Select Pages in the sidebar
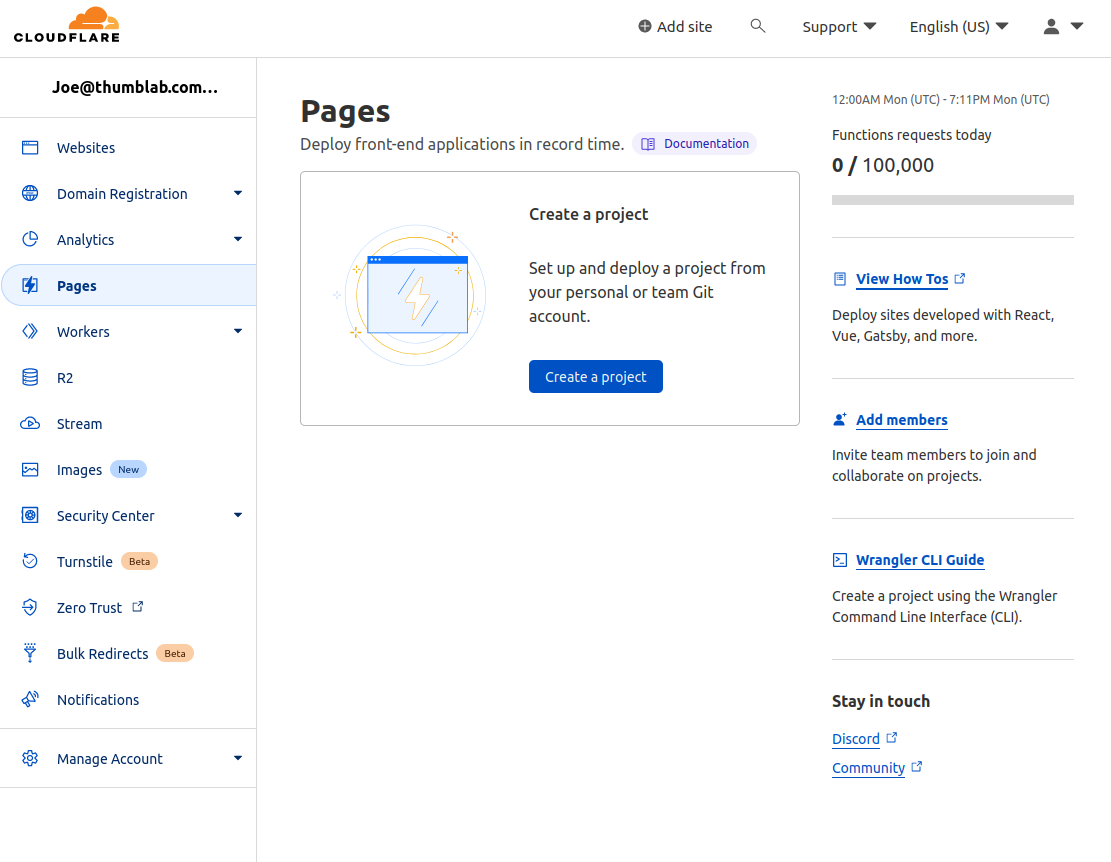Viewport: 1111px width, 862px height. pos(128,285)
